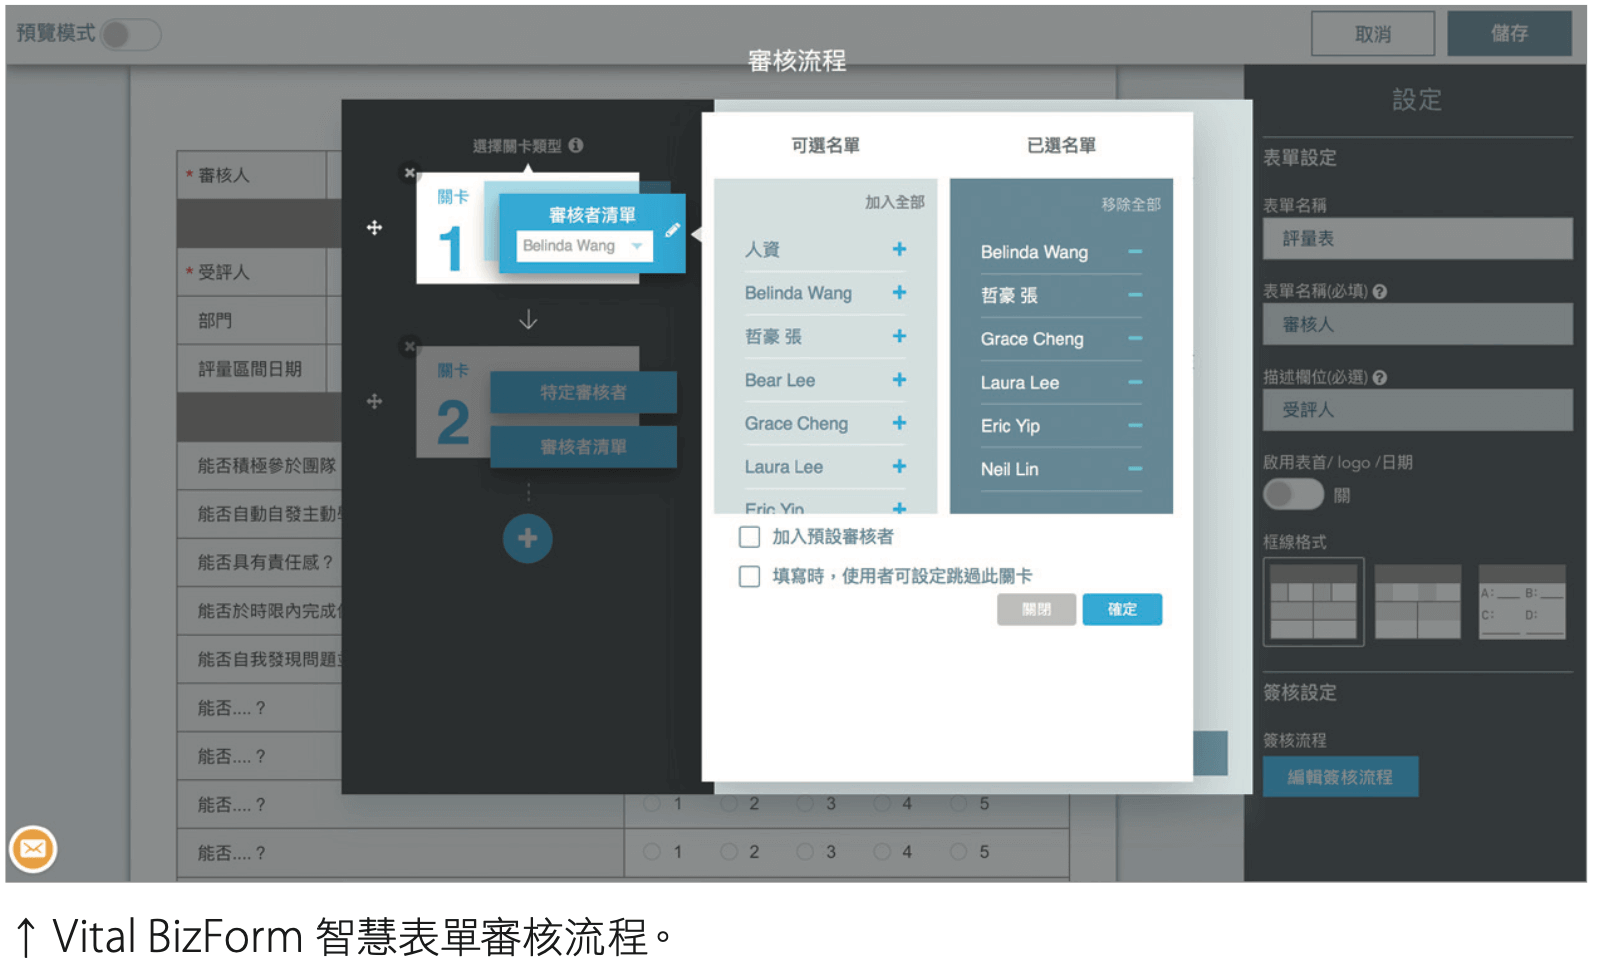The width and height of the screenshot is (1598, 958).
Task: Select rating 1 in second-to-last row
Action: (x=653, y=803)
